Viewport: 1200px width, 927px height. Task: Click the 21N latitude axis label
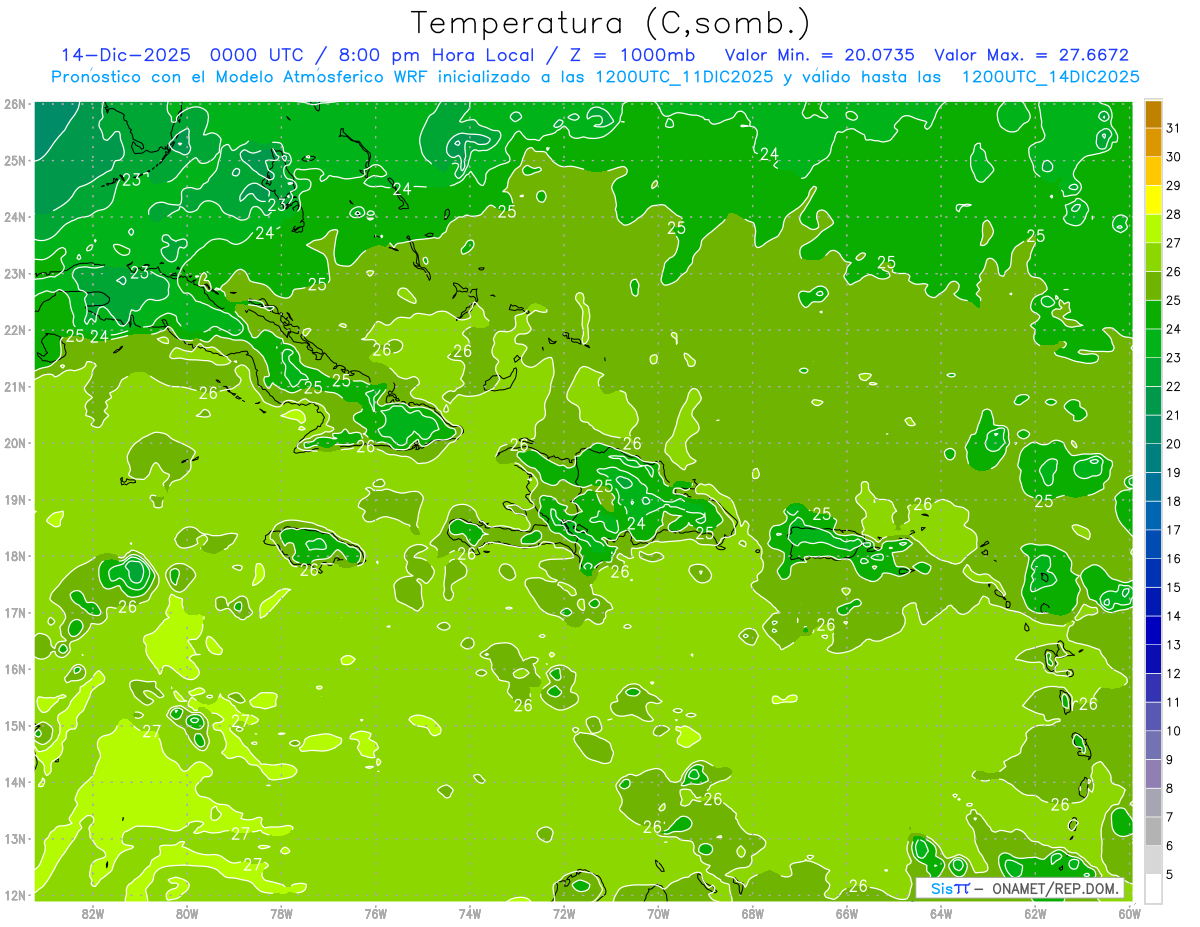pyautogui.click(x=15, y=386)
